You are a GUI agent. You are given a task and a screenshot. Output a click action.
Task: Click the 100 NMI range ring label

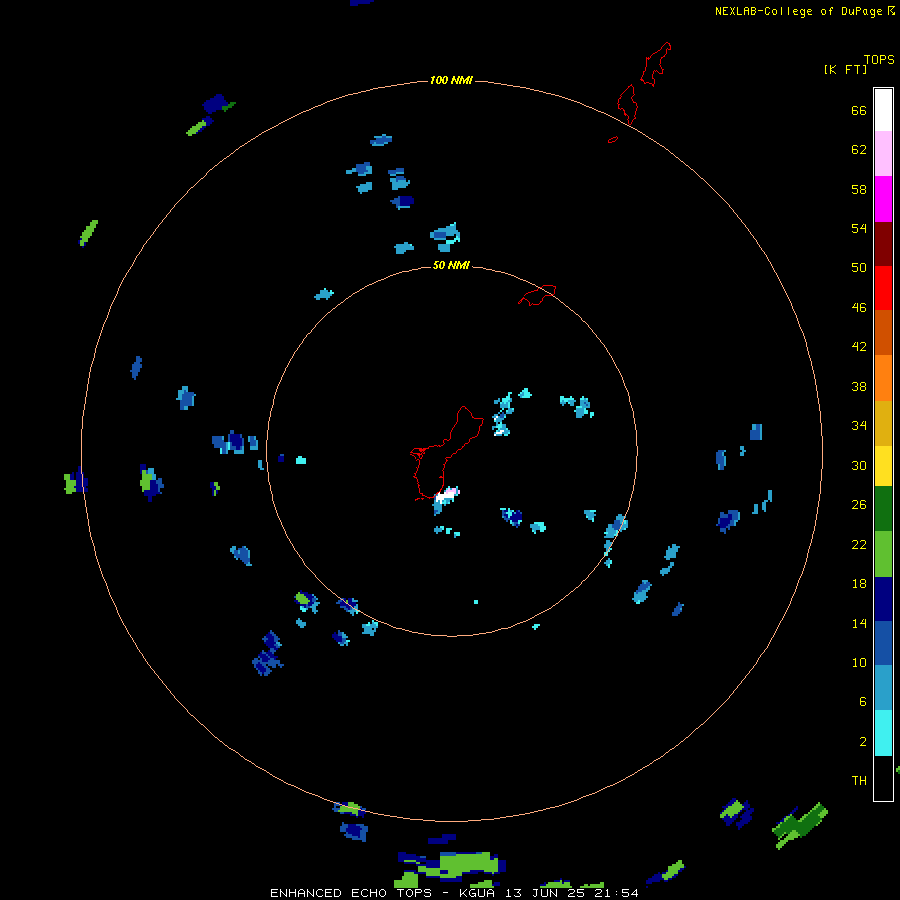451,80
